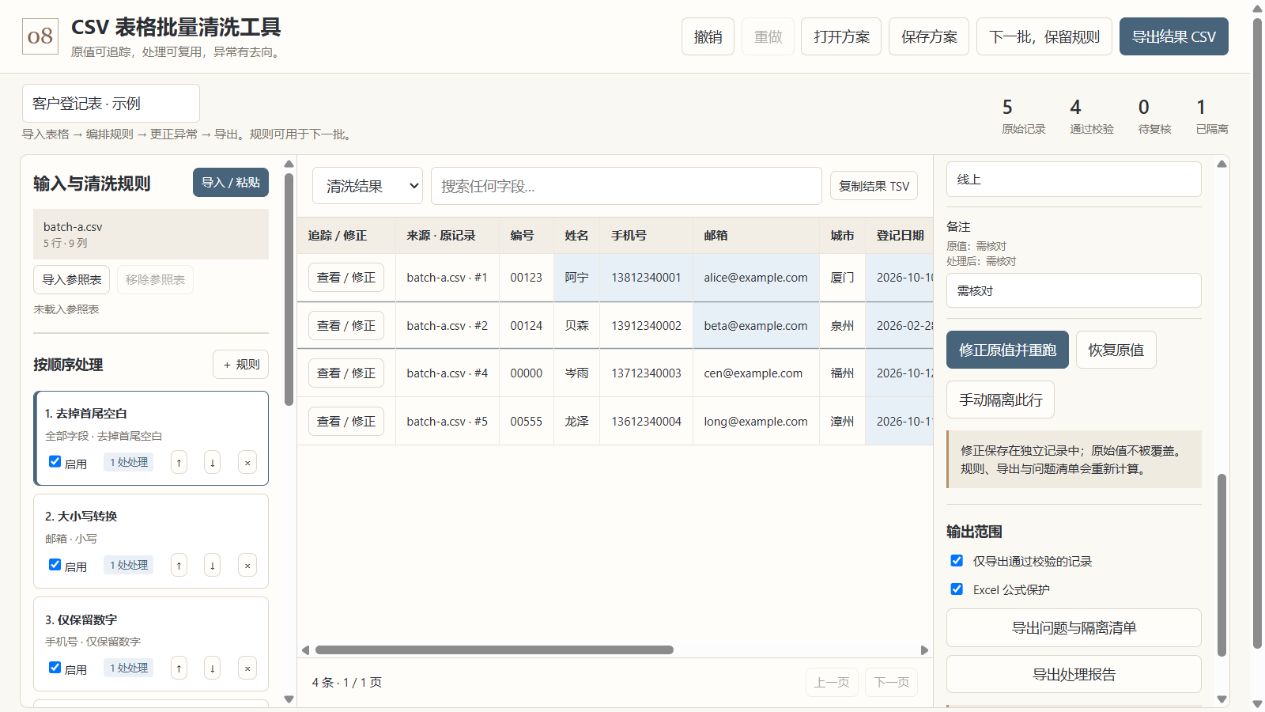The width and height of the screenshot is (1265, 712).
Task: Click the field showing 线上
Action: click(x=1074, y=180)
